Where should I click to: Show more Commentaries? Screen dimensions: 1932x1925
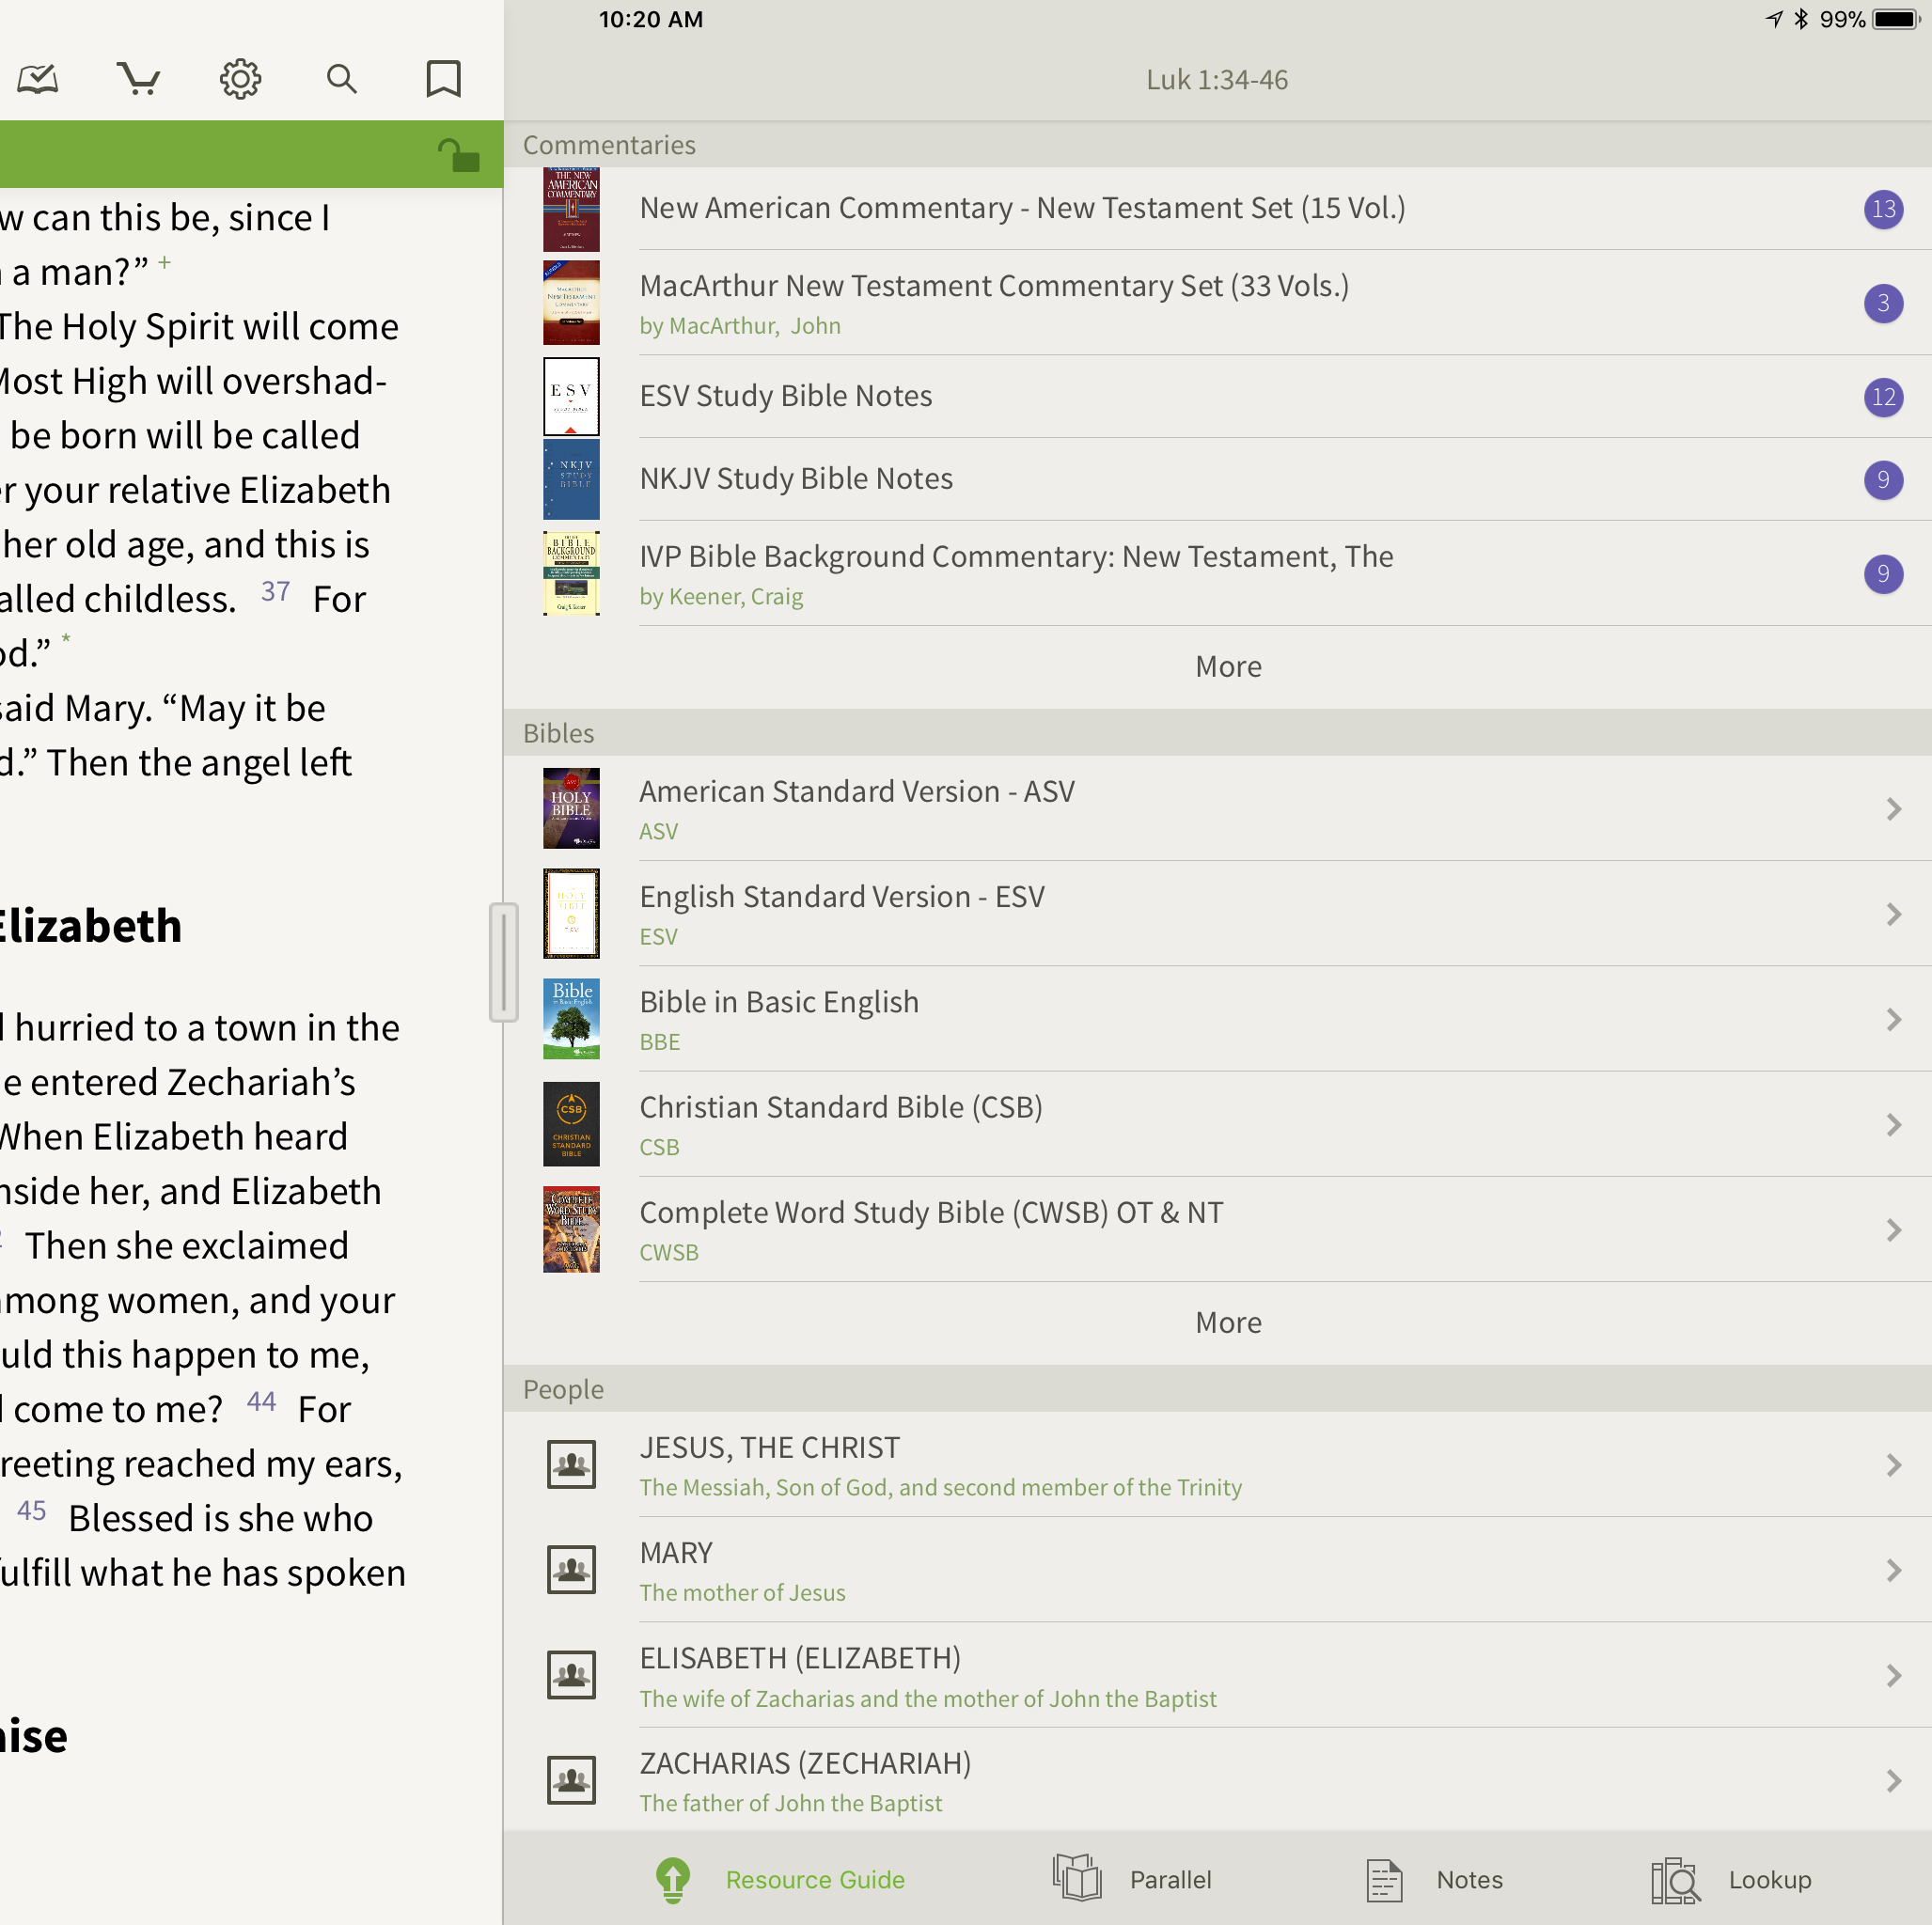[x=1228, y=667]
